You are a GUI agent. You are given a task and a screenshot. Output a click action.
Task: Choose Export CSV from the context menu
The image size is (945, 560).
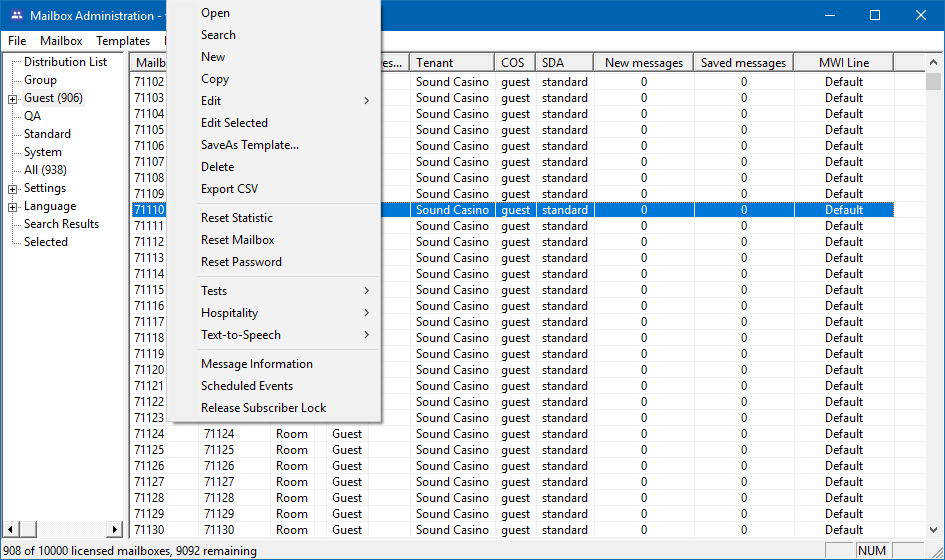229,189
